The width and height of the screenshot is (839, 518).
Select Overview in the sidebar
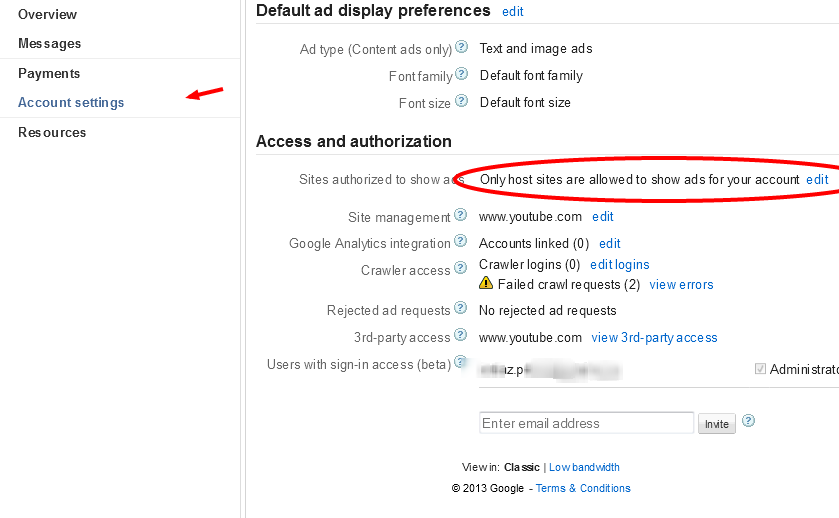point(47,14)
